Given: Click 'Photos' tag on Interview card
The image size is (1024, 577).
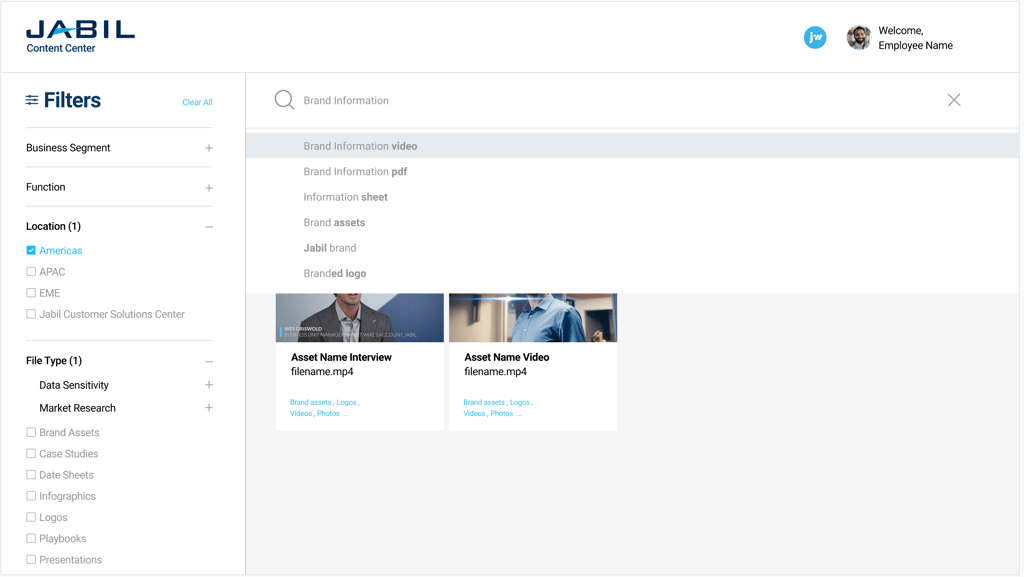Looking at the screenshot, I should 328,414.
